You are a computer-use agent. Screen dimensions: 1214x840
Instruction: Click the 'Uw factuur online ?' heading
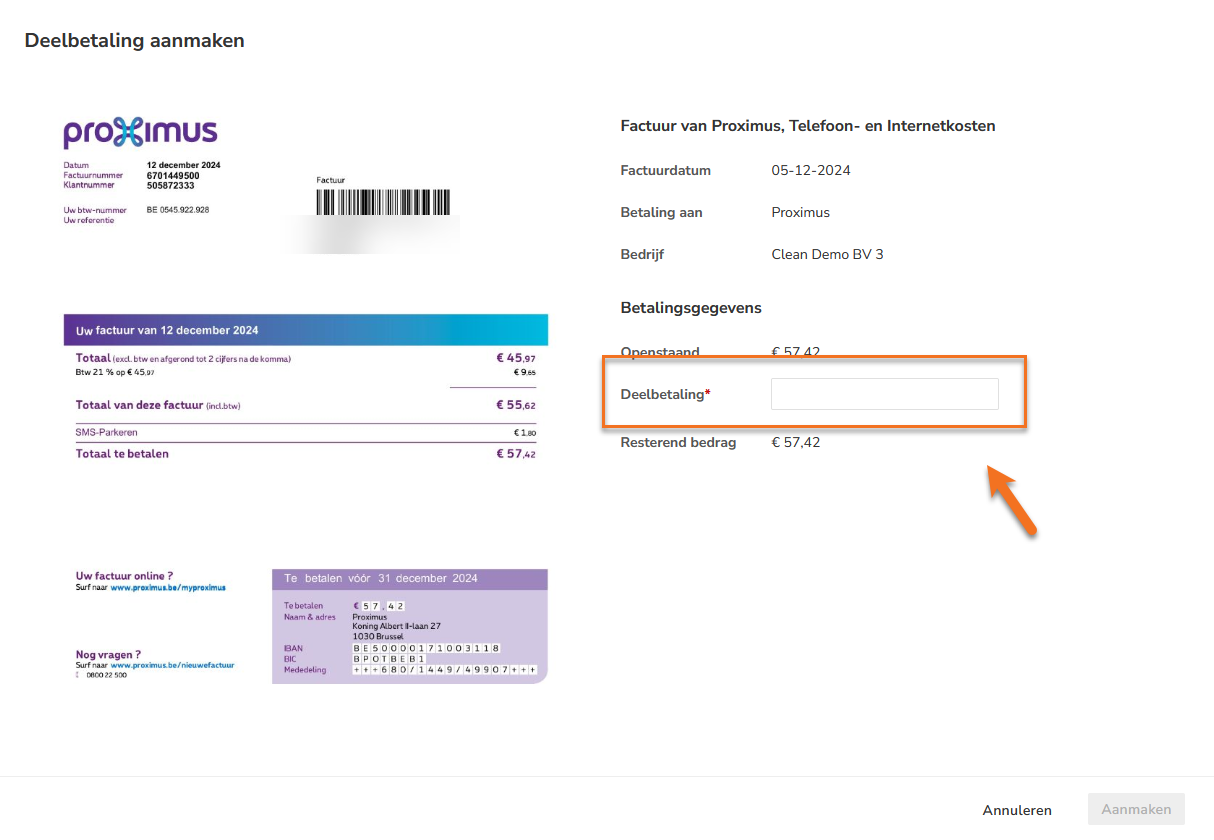click(124, 576)
